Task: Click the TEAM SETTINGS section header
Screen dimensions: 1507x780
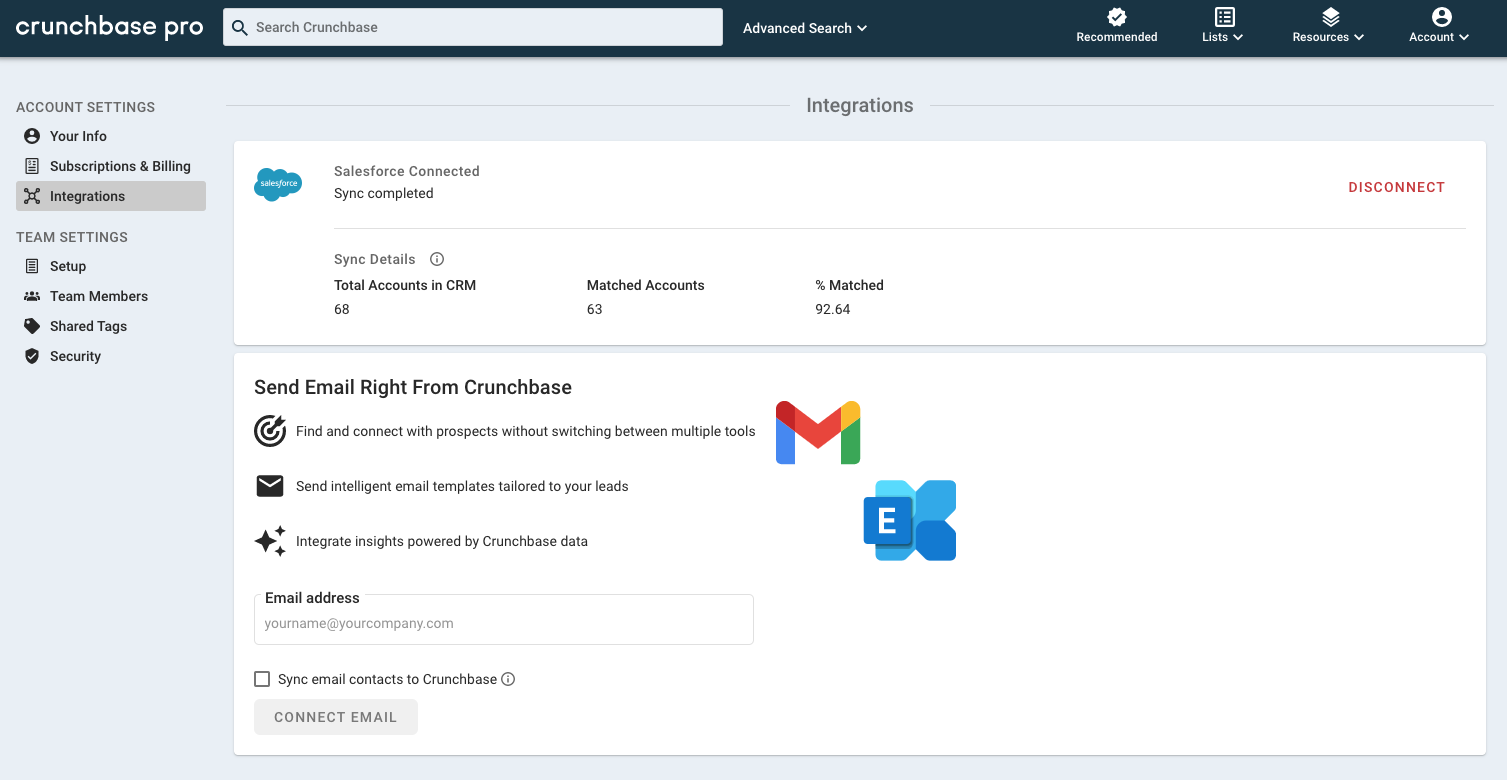Action: coord(72,237)
